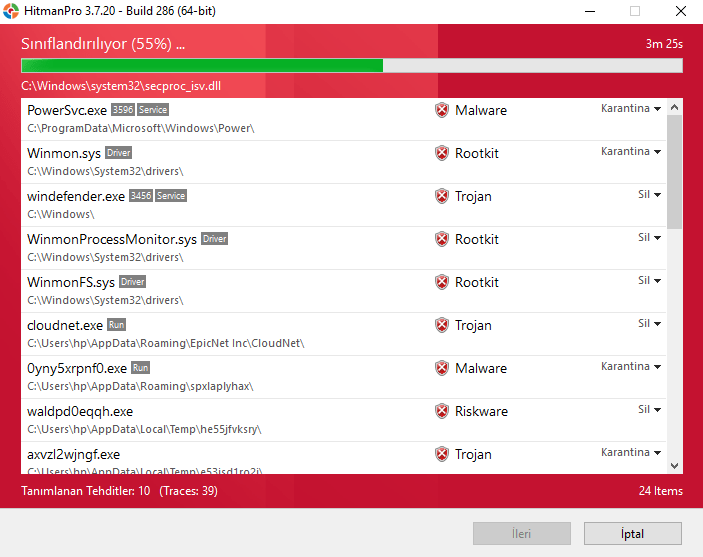
Task: Click the Driver badge next to WinmonProcessMonitor.sys
Action: [x=214, y=239]
